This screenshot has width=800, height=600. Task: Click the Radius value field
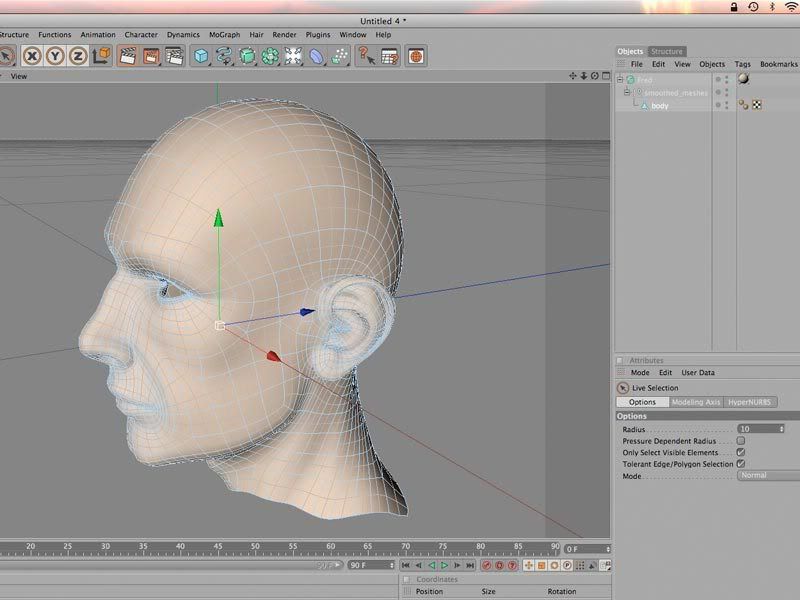point(758,428)
